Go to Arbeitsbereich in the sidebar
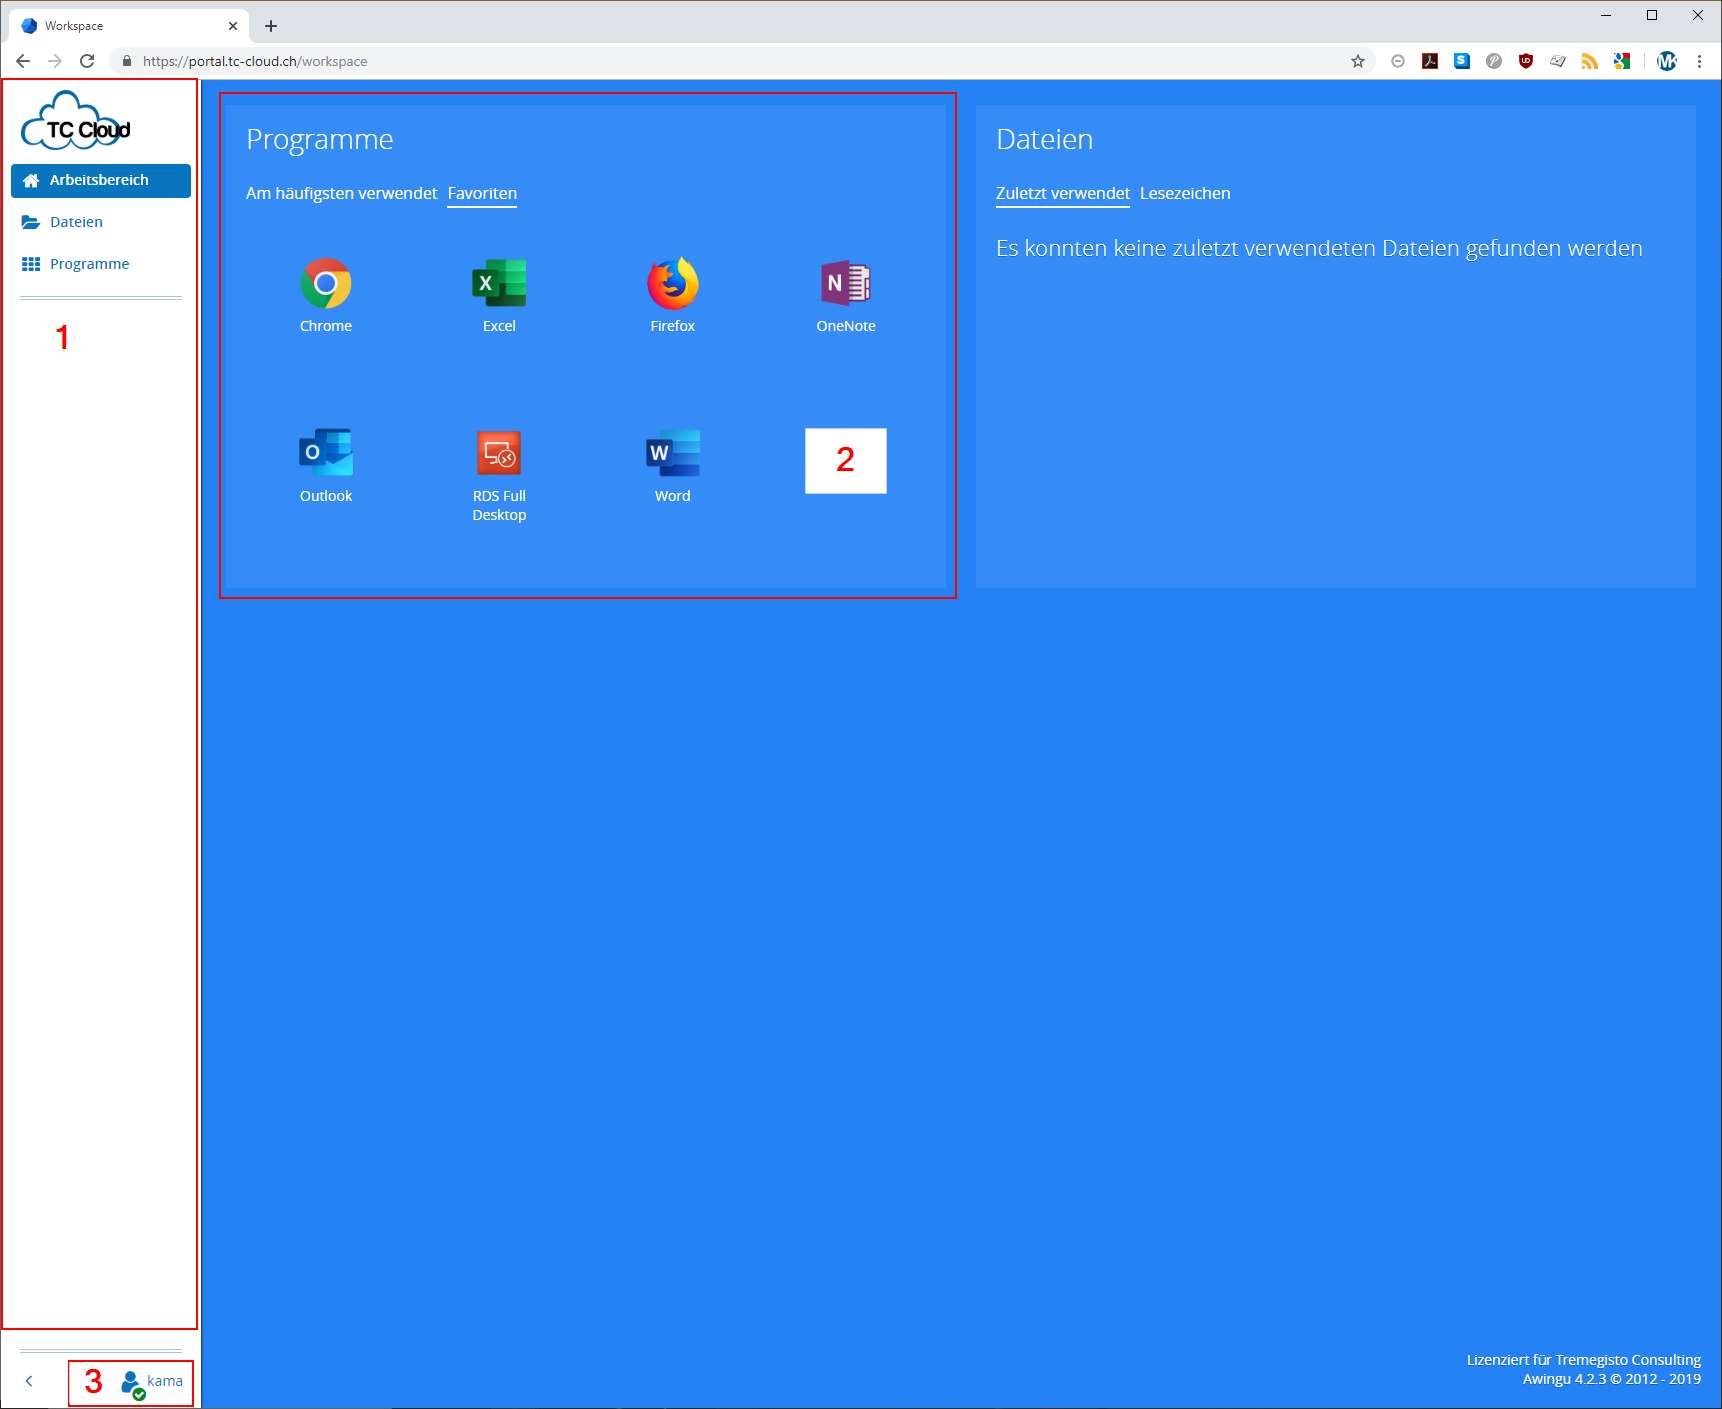 101,181
